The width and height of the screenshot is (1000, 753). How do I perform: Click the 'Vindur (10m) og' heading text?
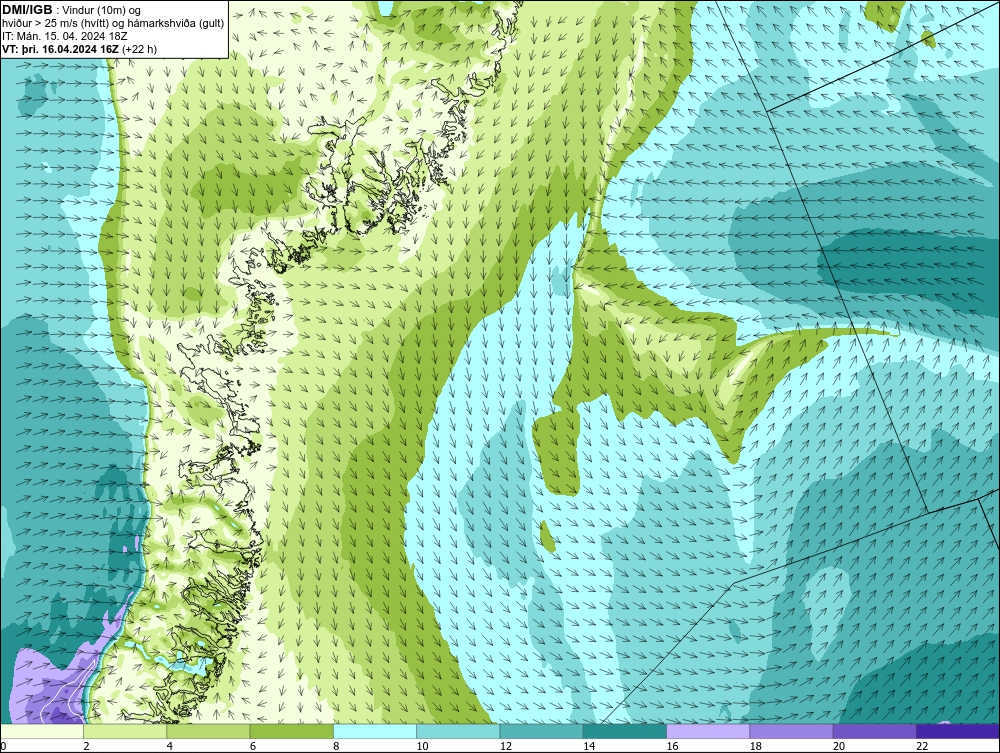[x=103, y=10]
